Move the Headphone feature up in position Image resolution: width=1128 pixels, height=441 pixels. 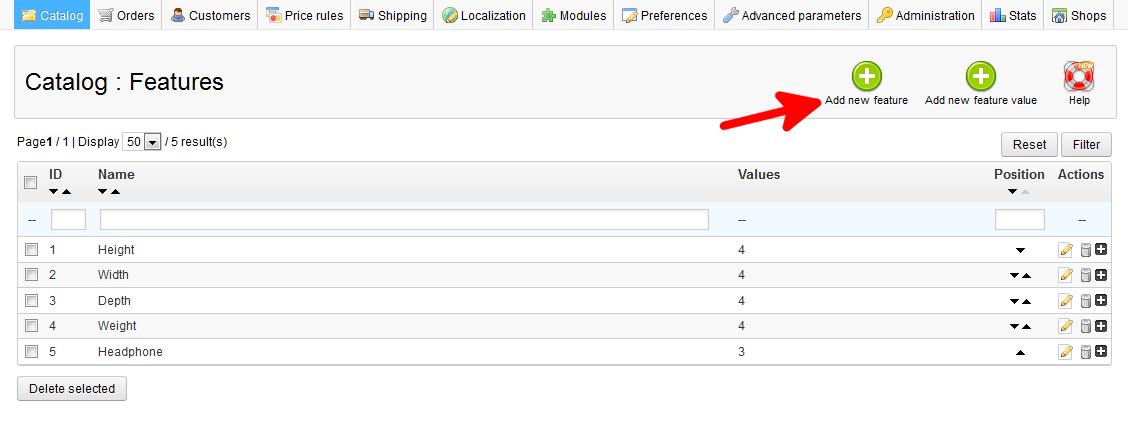click(x=1020, y=353)
